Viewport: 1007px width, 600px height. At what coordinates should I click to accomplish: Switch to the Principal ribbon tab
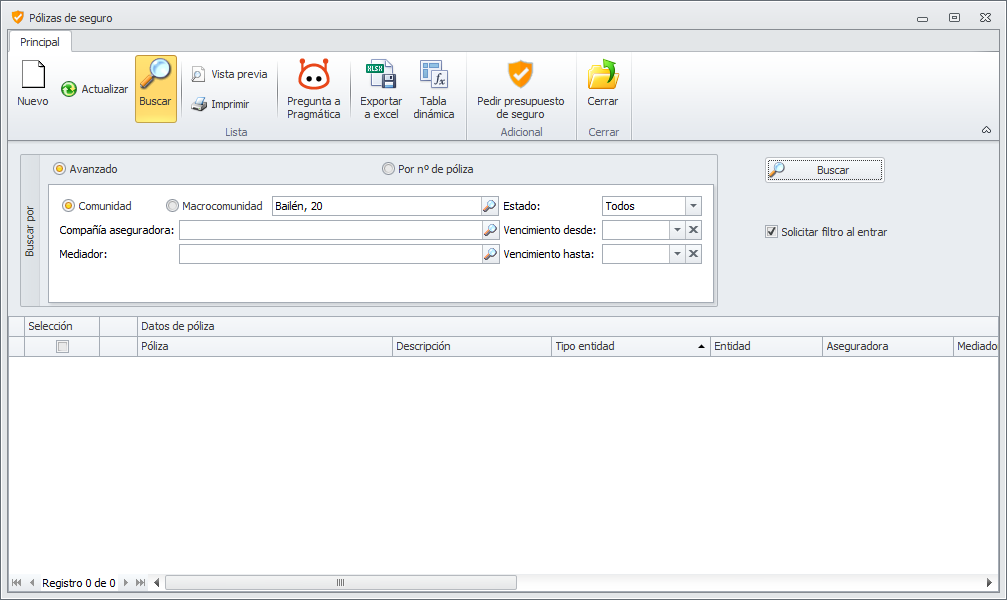point(40,42)
